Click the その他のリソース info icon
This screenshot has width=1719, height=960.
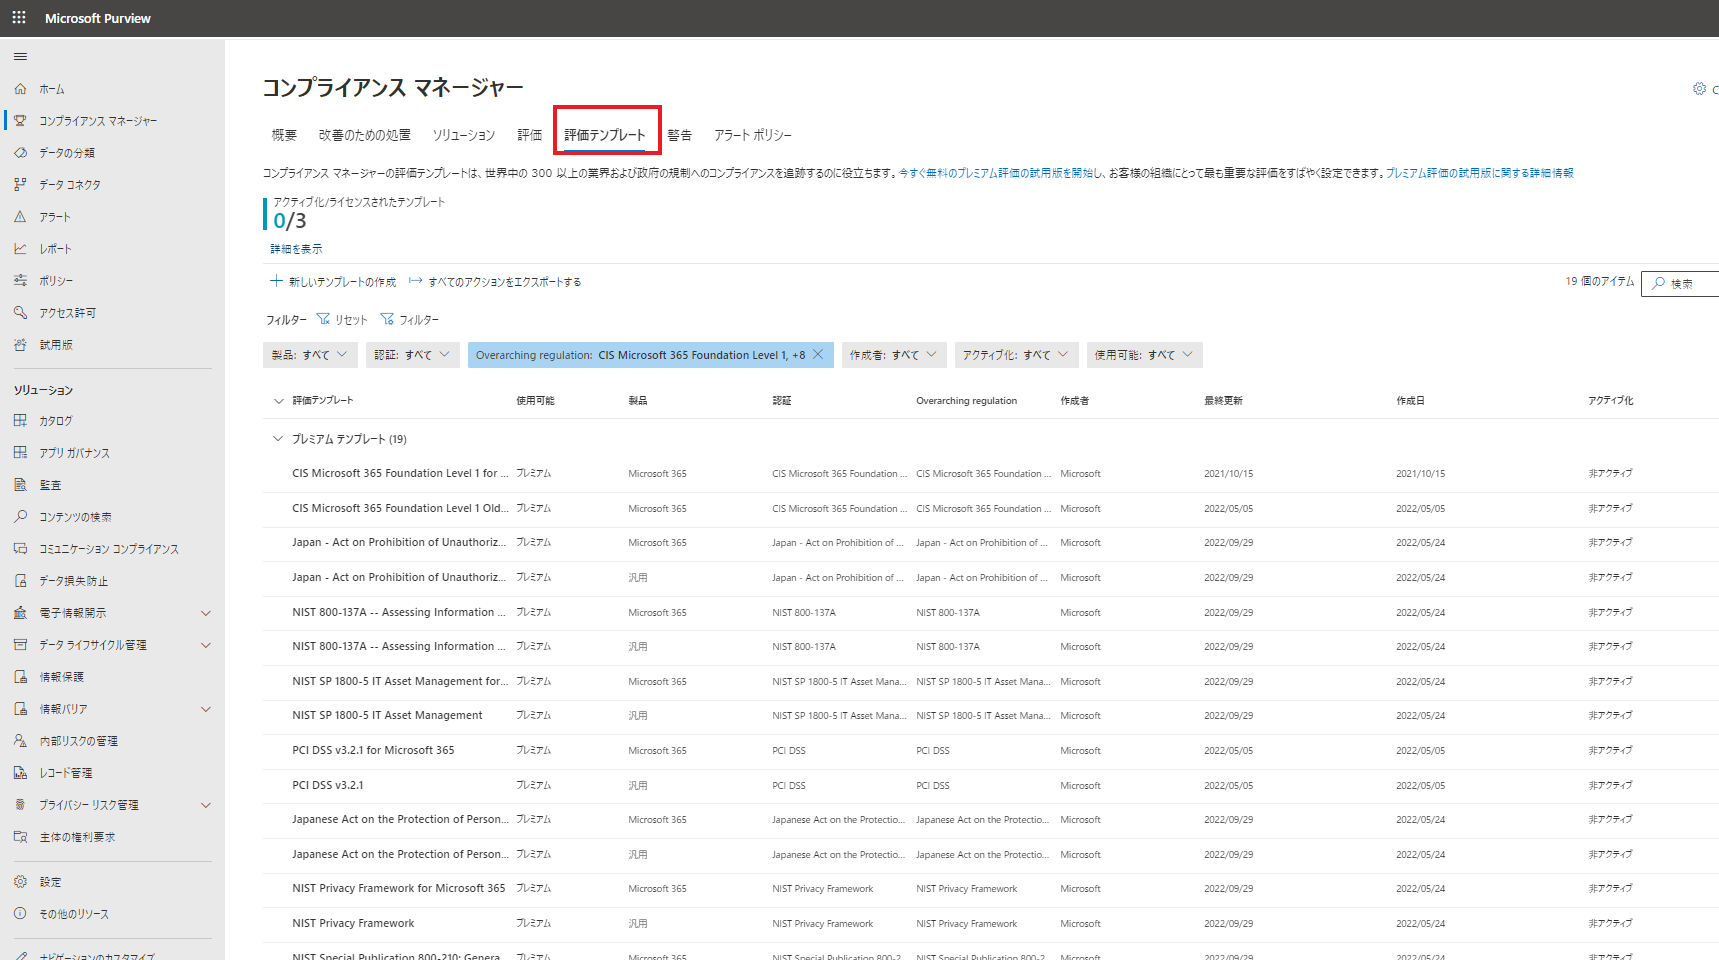click(20, 914)
